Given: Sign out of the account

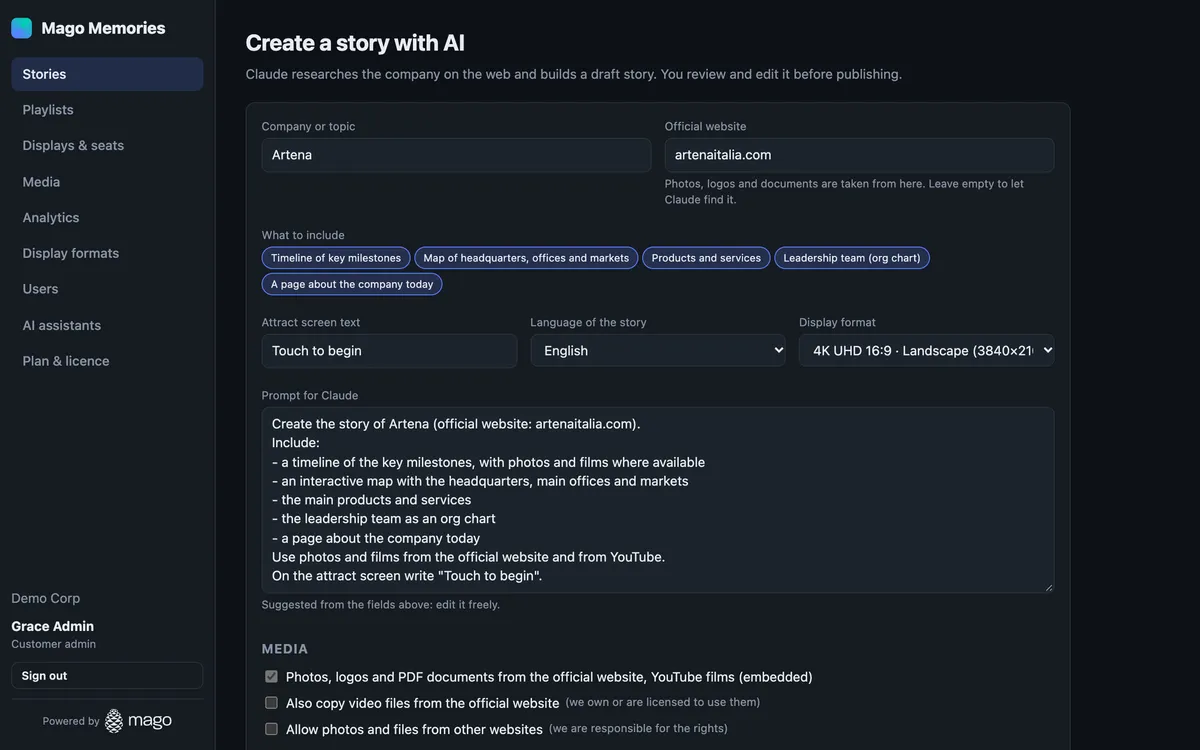Looking at the screenshot, I should (107, 675).
